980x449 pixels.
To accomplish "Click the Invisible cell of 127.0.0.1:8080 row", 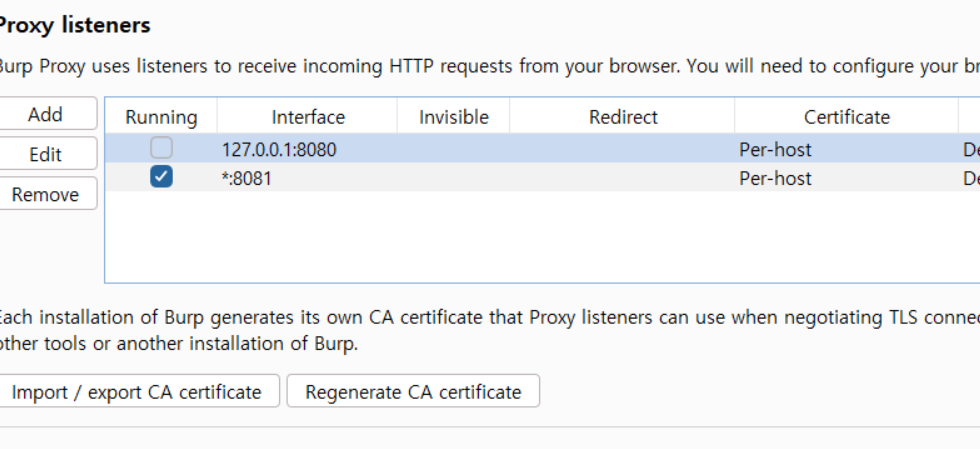I will (x=454, y=149).
